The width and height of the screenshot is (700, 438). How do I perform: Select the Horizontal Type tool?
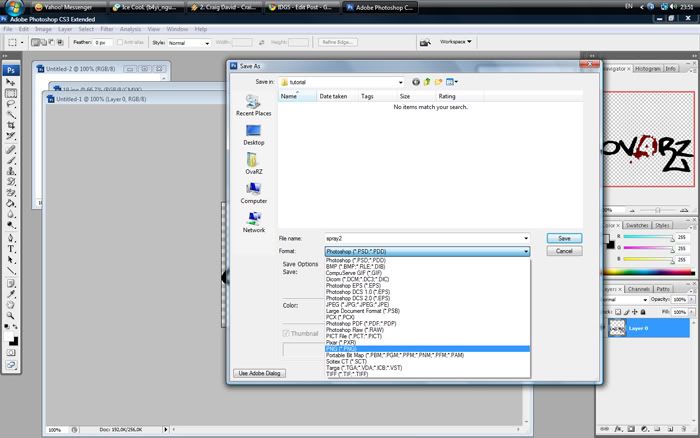pos(11,249)
